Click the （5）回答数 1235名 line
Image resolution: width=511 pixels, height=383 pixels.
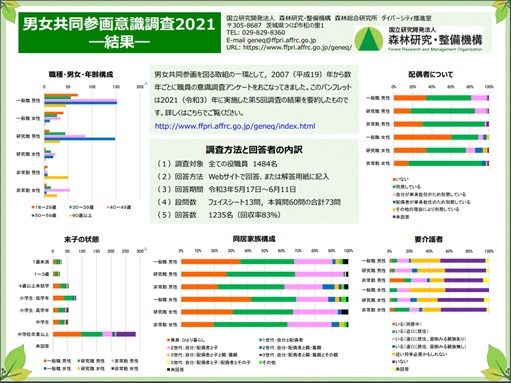218,215
